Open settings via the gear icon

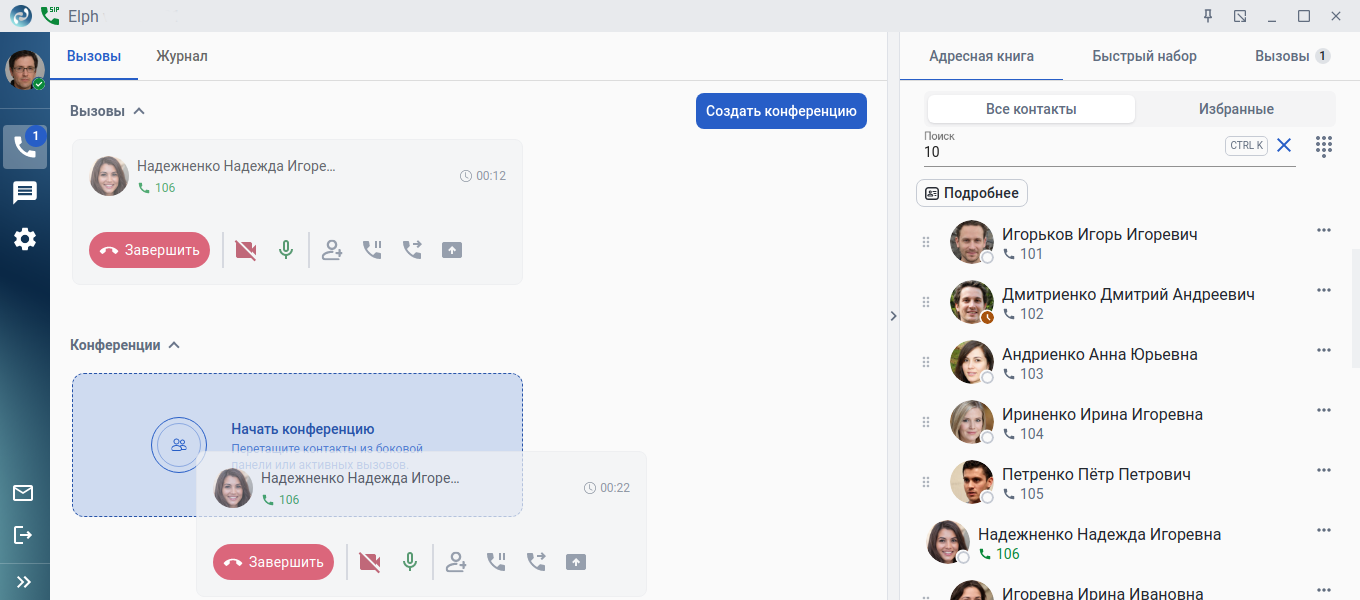pos(24,239)
